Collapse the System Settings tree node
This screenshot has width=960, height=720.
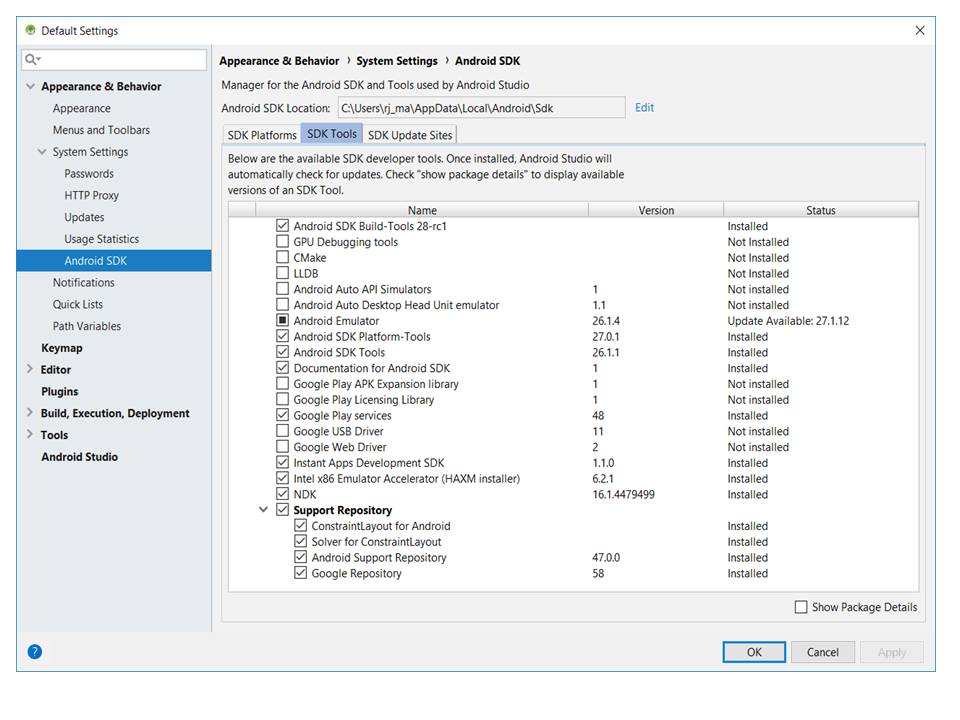point(42,152)
